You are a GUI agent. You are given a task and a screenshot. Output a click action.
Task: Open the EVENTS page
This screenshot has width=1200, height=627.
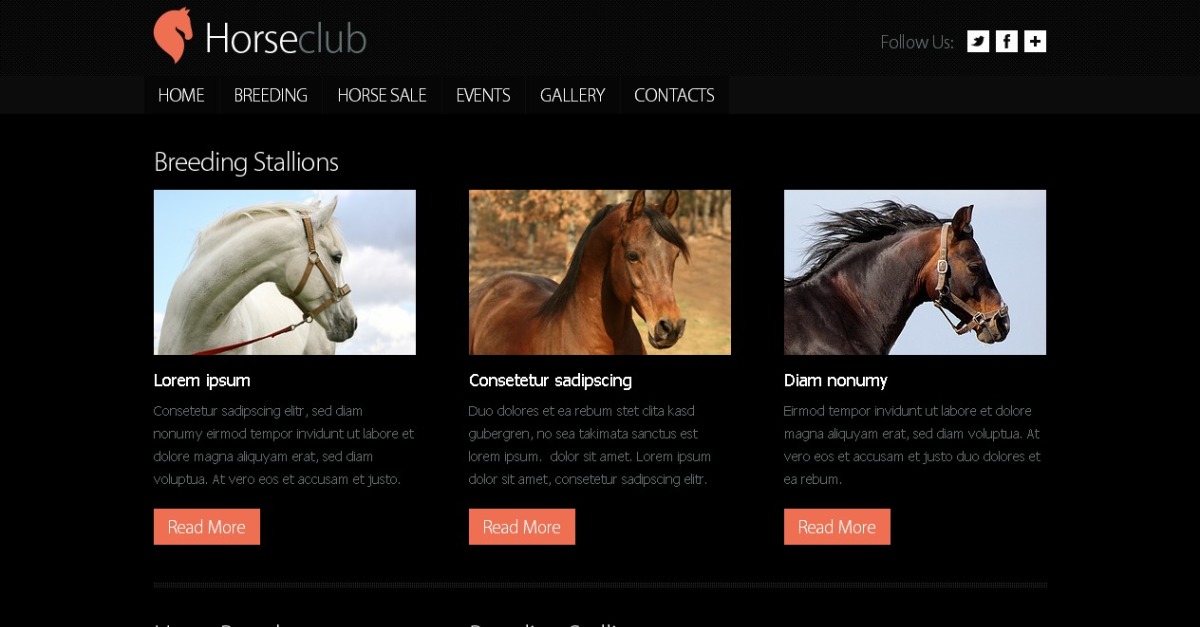(483, 95)
